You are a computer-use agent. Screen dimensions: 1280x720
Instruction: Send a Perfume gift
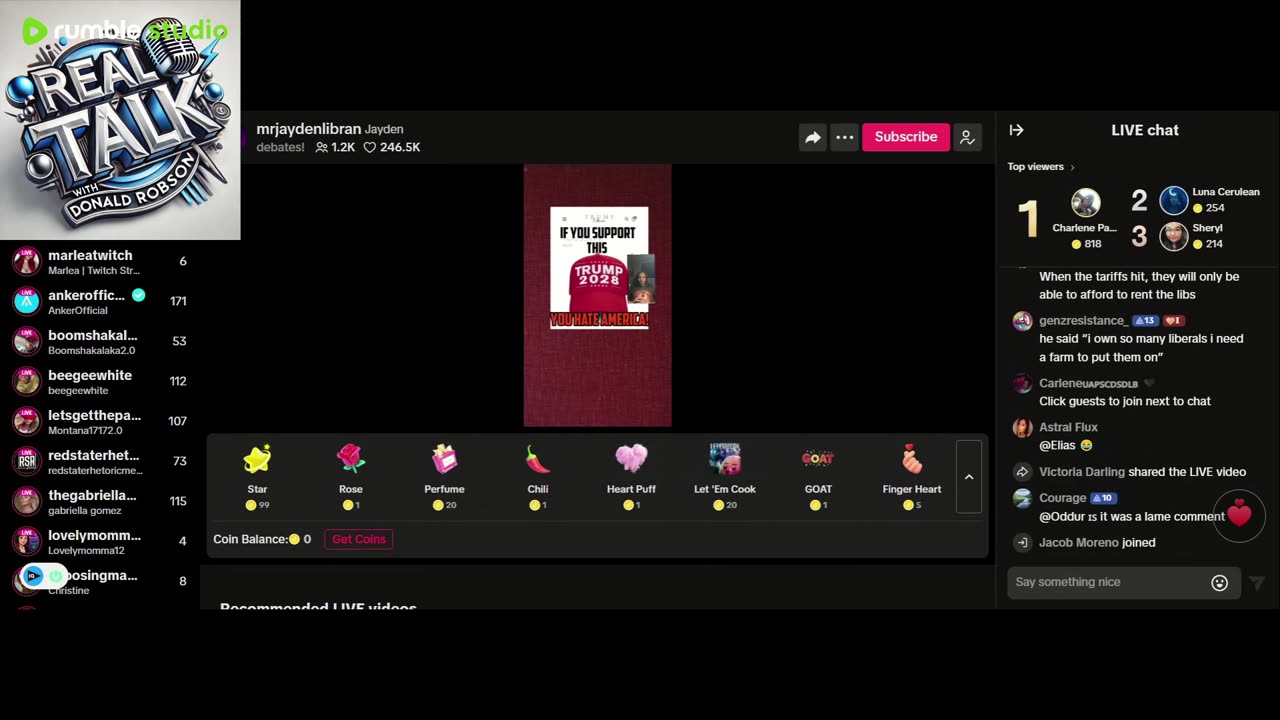pyautogui.click(x=444, y=476)
